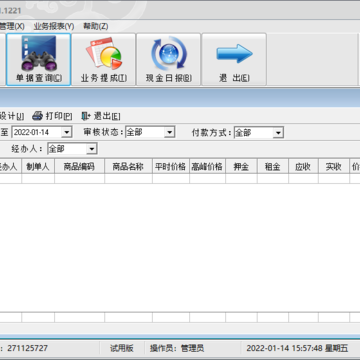360x360 pixels.
Task: Click the status bar date and time
Action: [297, 348]
